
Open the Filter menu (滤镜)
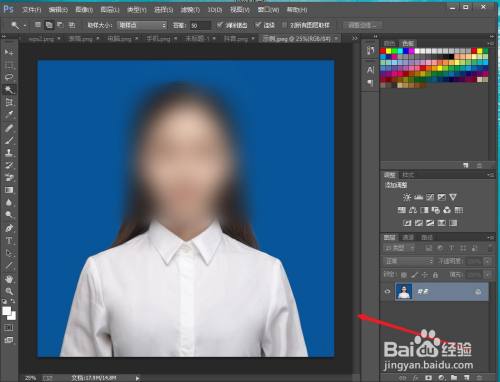(190, 10)
